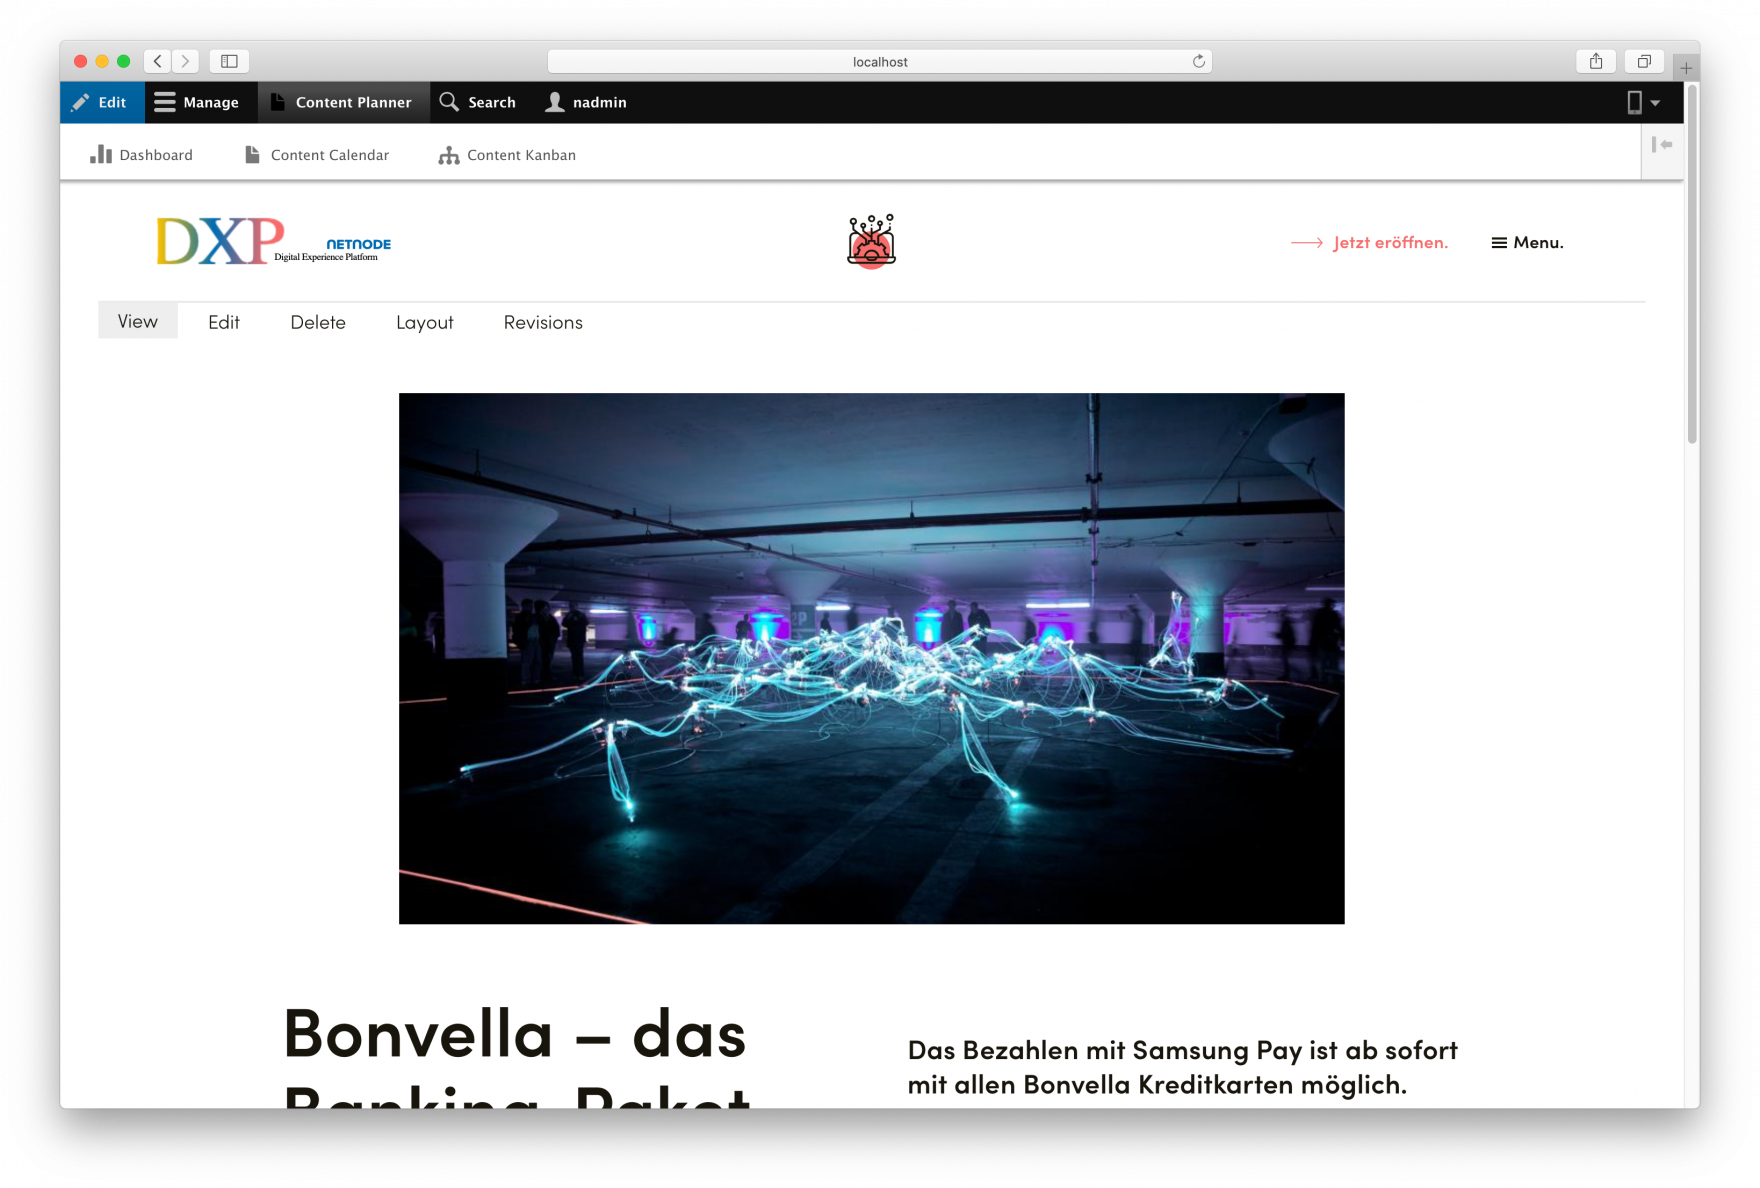Click the Search magnifier in toolbar
Image resolution: width=1760 pixels, height=1188 pixels.
[x=478, y=102]
